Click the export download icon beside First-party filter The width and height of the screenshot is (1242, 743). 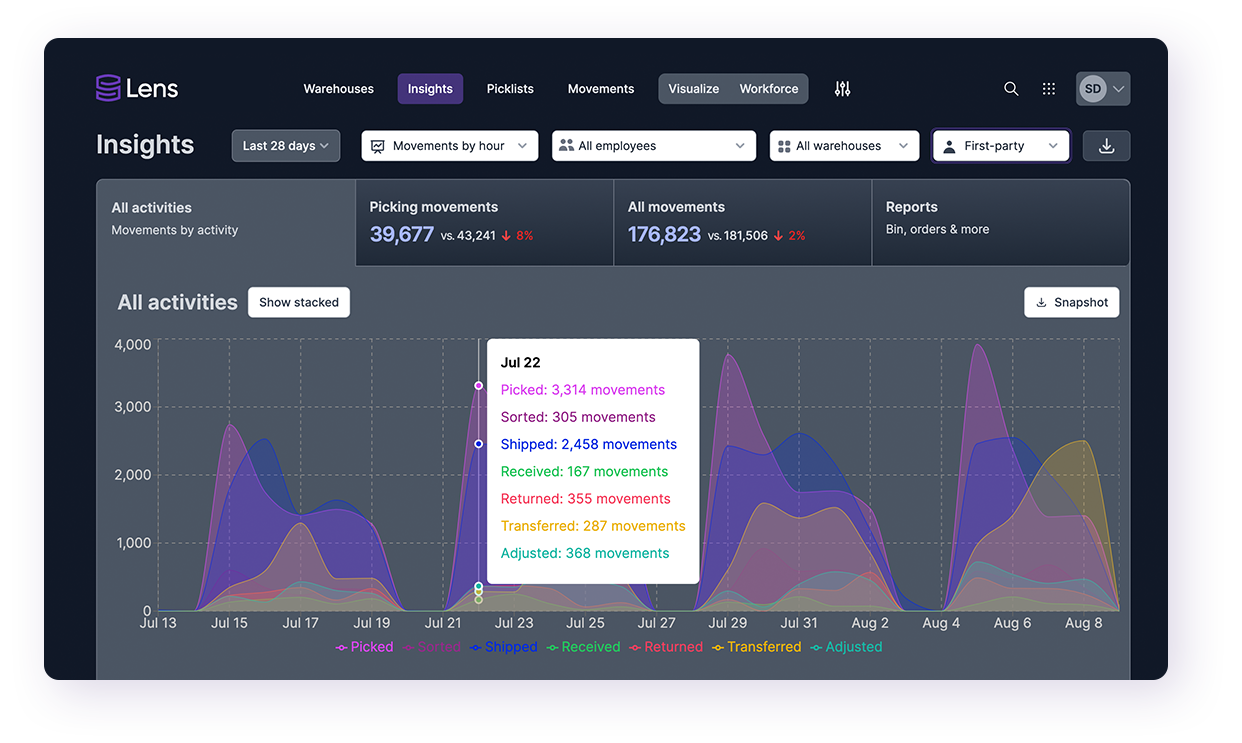pos(1106,145)
